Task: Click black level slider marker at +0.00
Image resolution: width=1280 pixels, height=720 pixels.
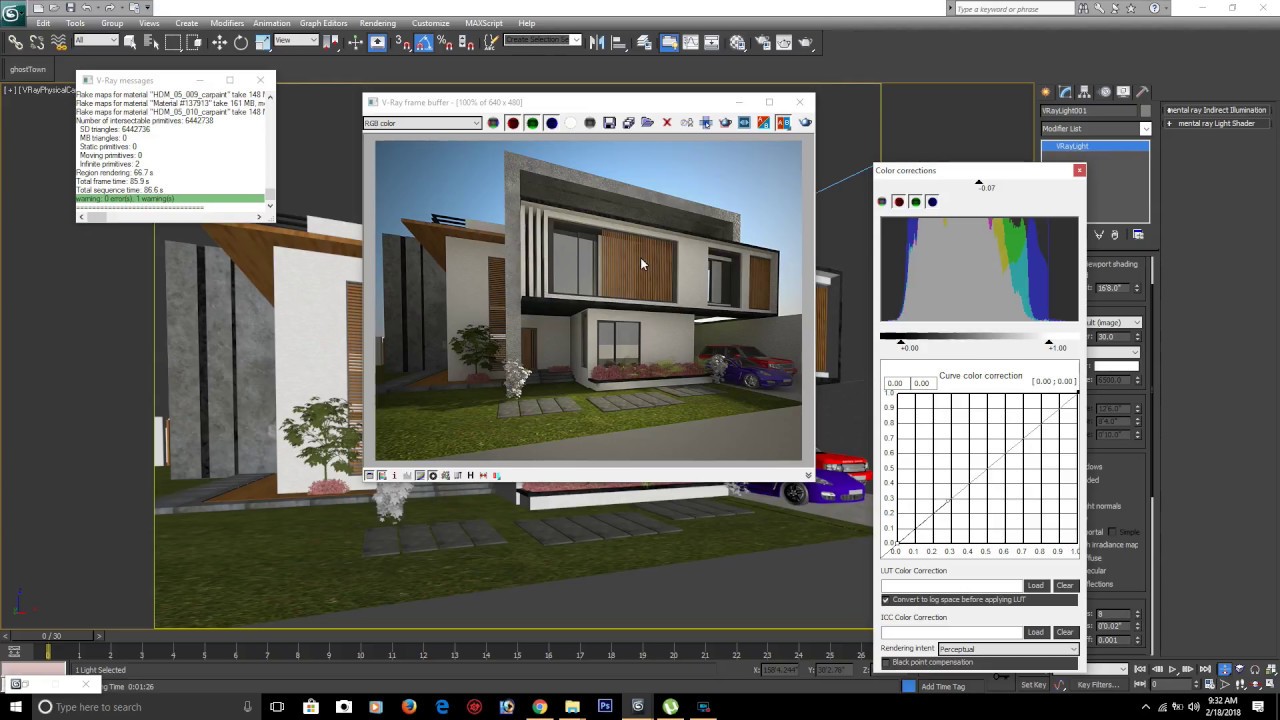Action: tap(901, 342)
